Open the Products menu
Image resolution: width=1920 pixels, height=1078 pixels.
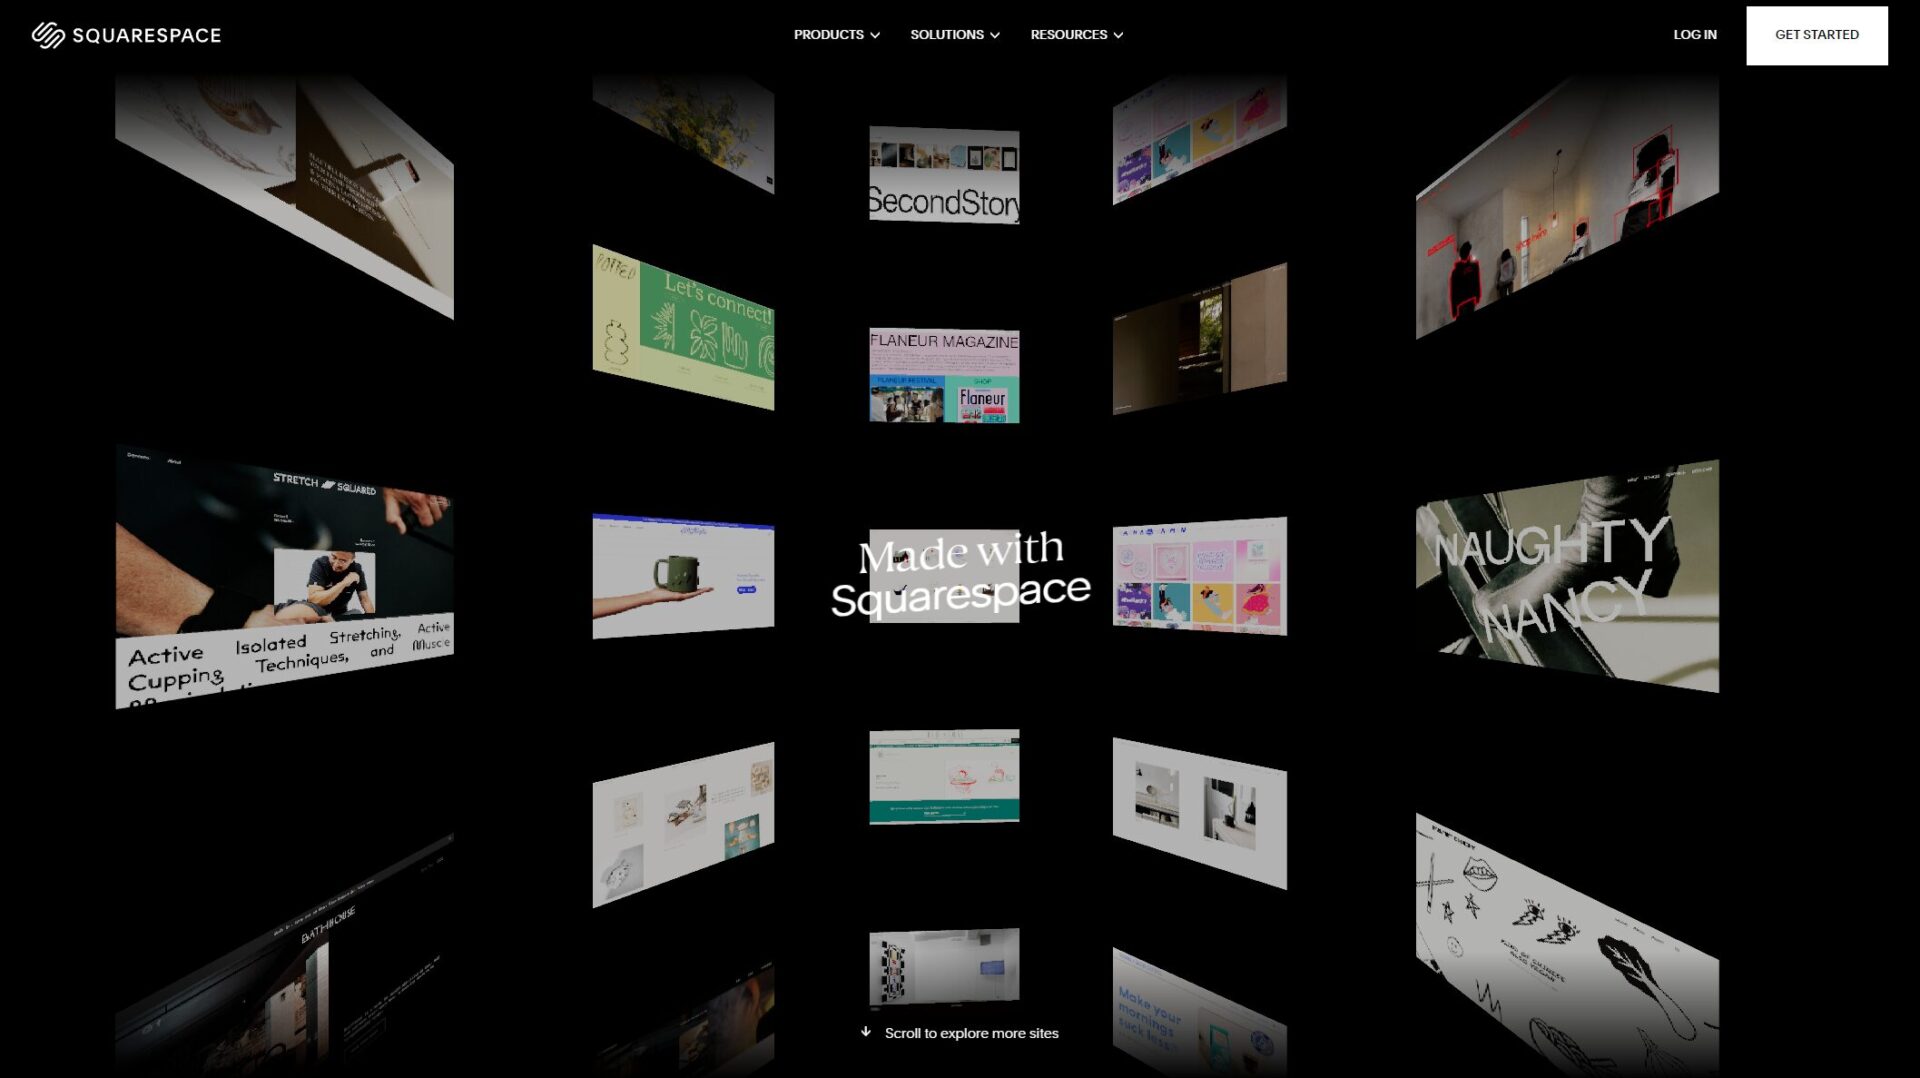828,34
